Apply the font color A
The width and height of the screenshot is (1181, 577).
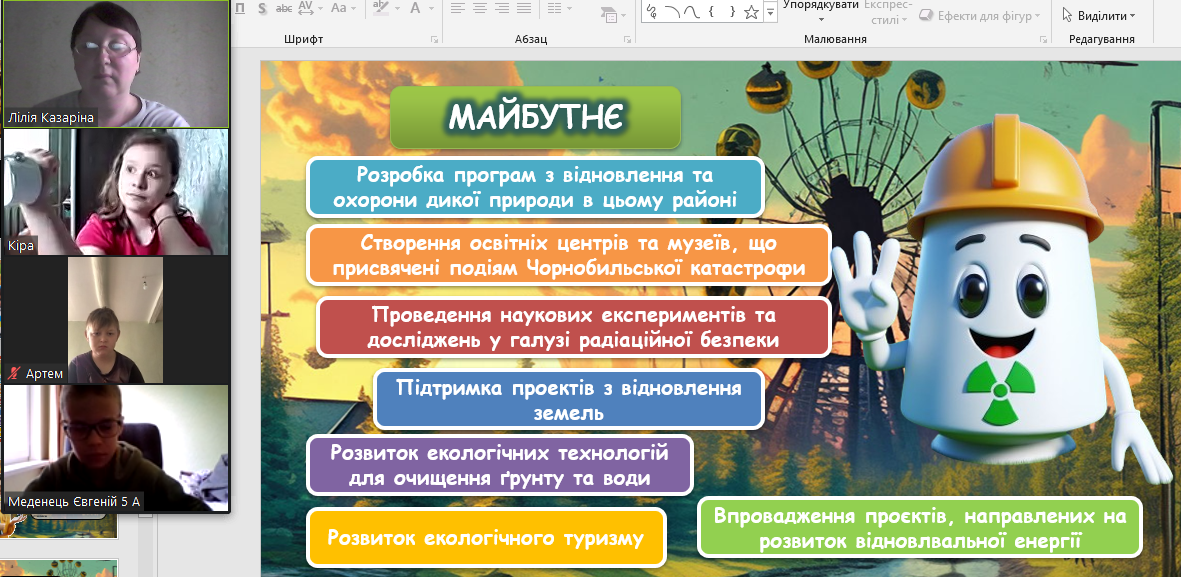tap(415, 8)
